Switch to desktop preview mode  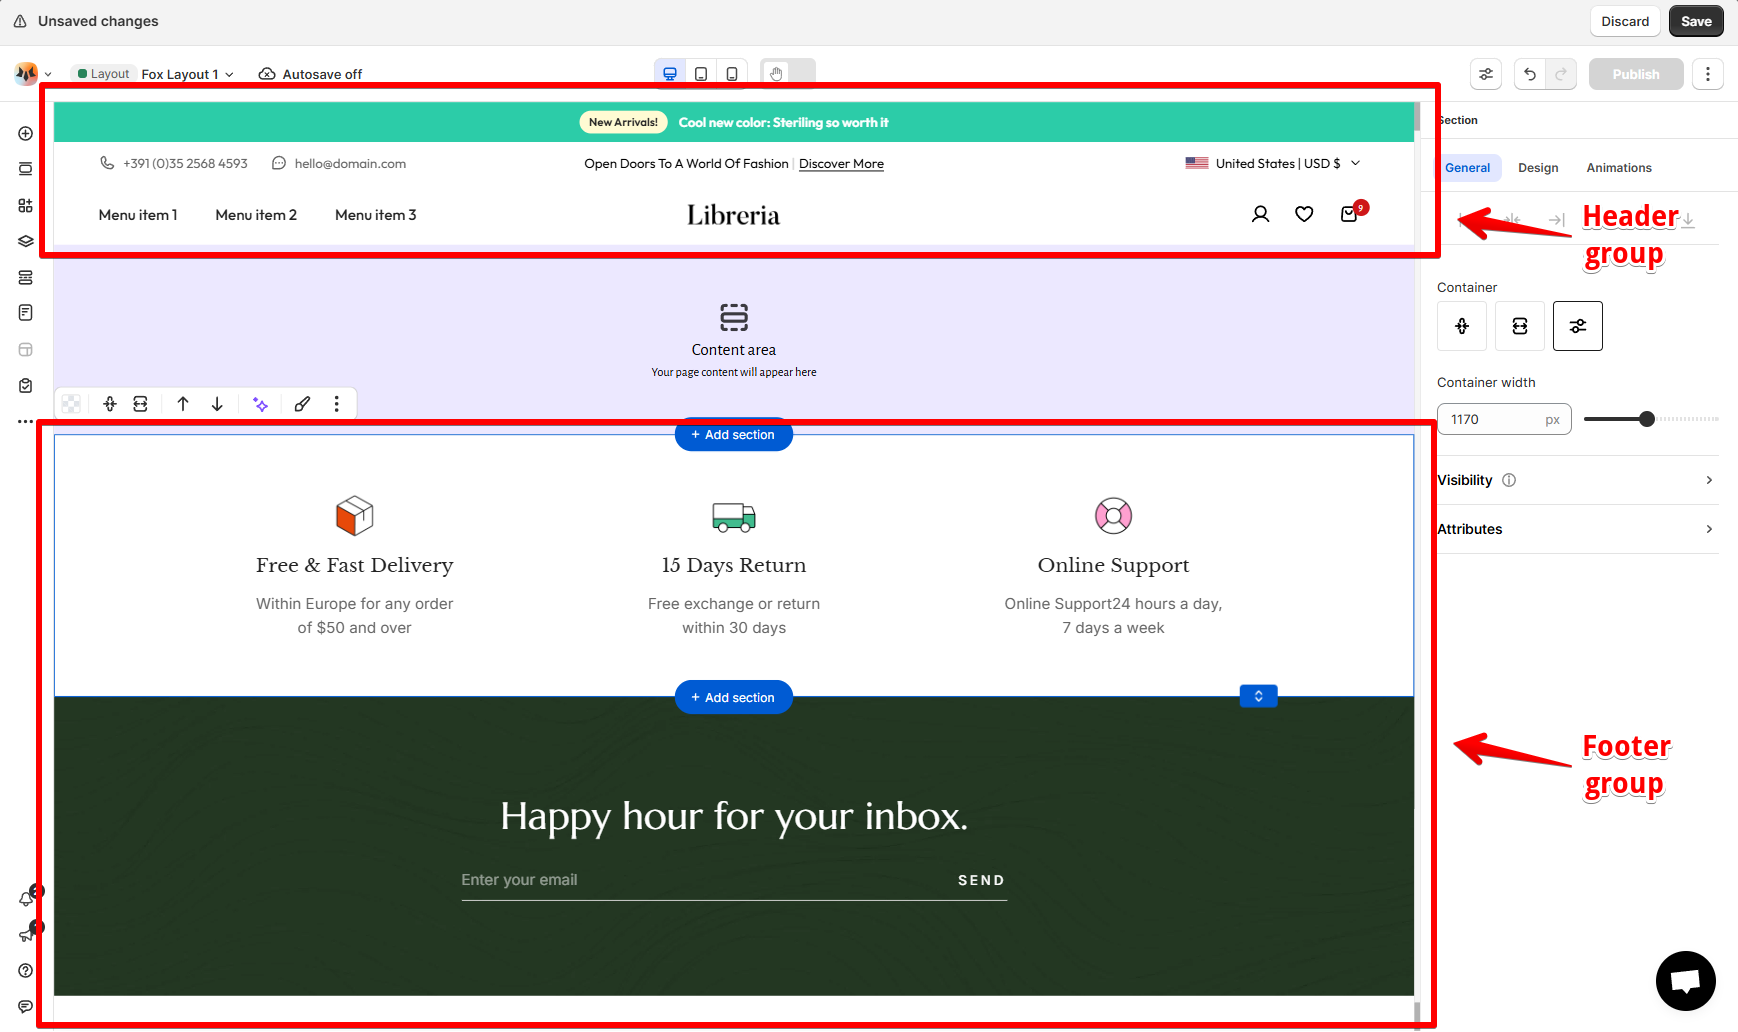click(x=670, y=74)
